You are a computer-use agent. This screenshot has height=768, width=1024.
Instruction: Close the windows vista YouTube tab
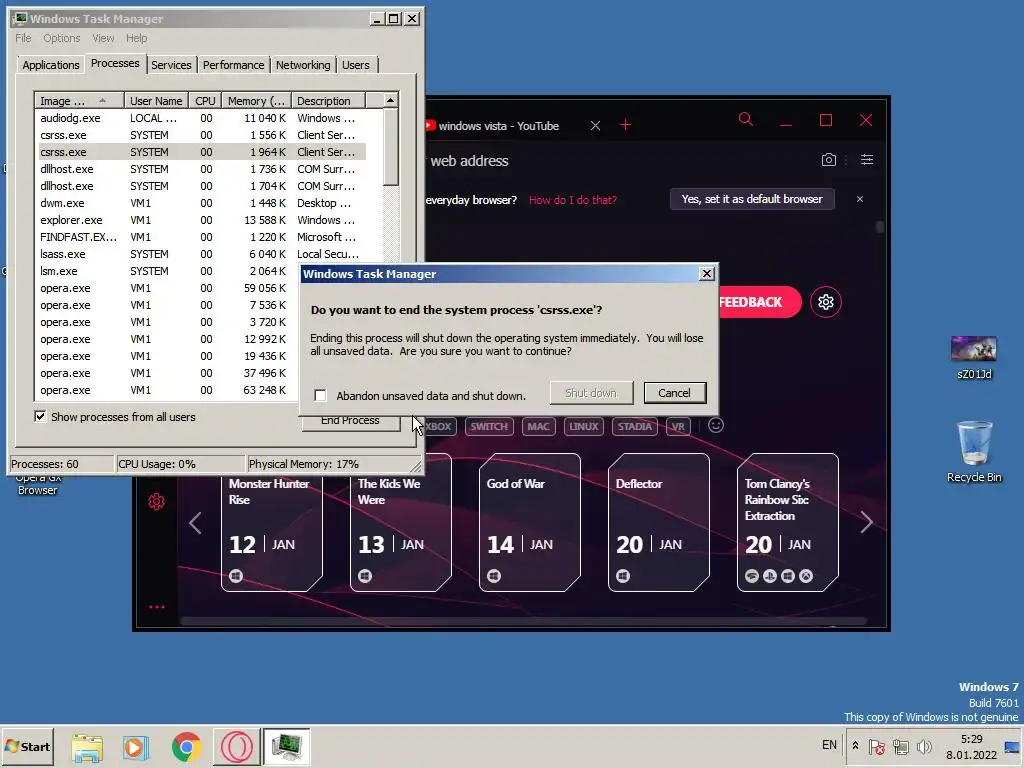coord(595,125)
